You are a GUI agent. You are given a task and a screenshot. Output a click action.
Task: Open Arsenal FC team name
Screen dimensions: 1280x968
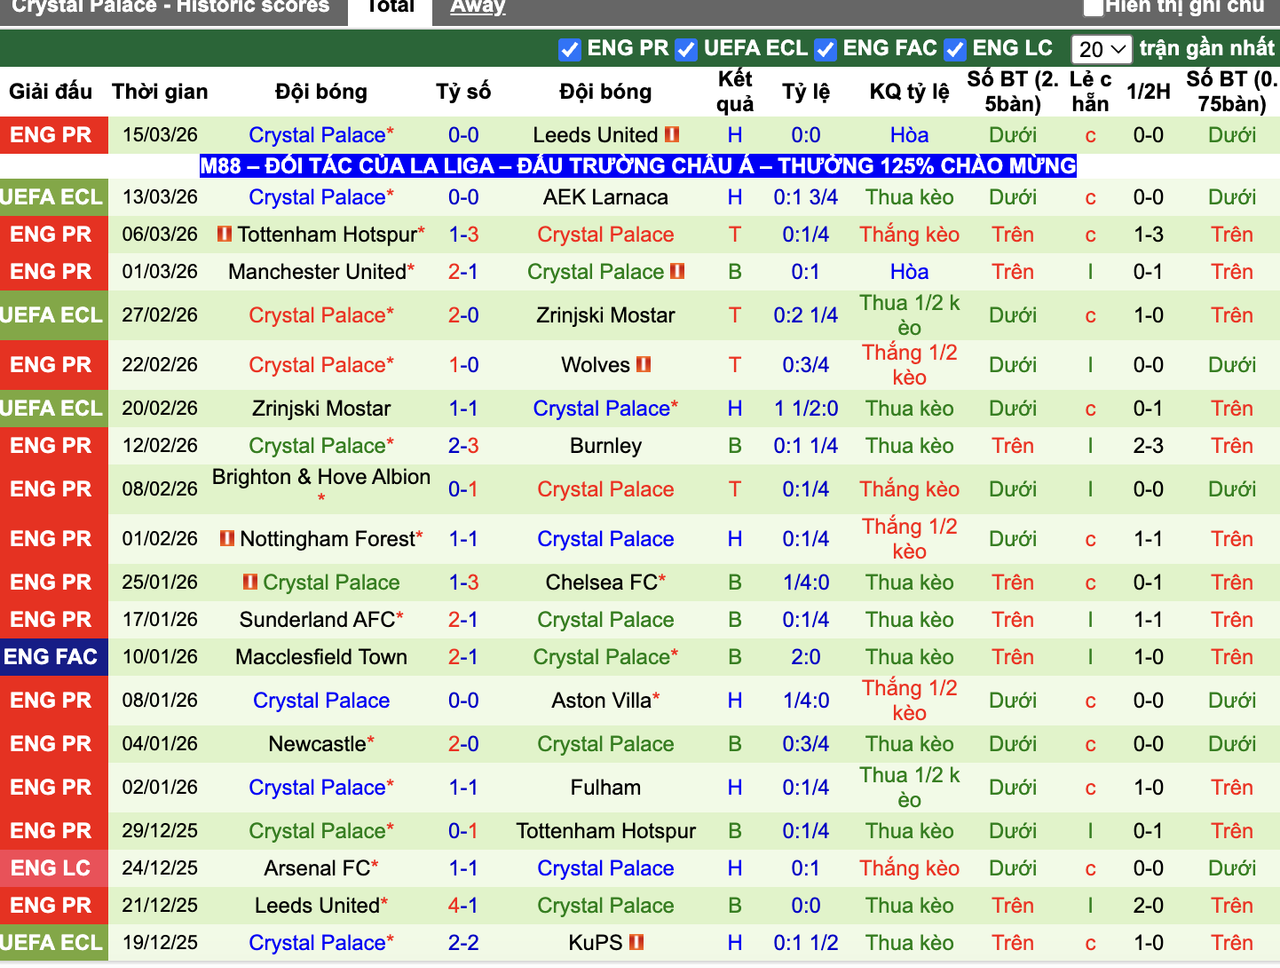click(317, 868)
